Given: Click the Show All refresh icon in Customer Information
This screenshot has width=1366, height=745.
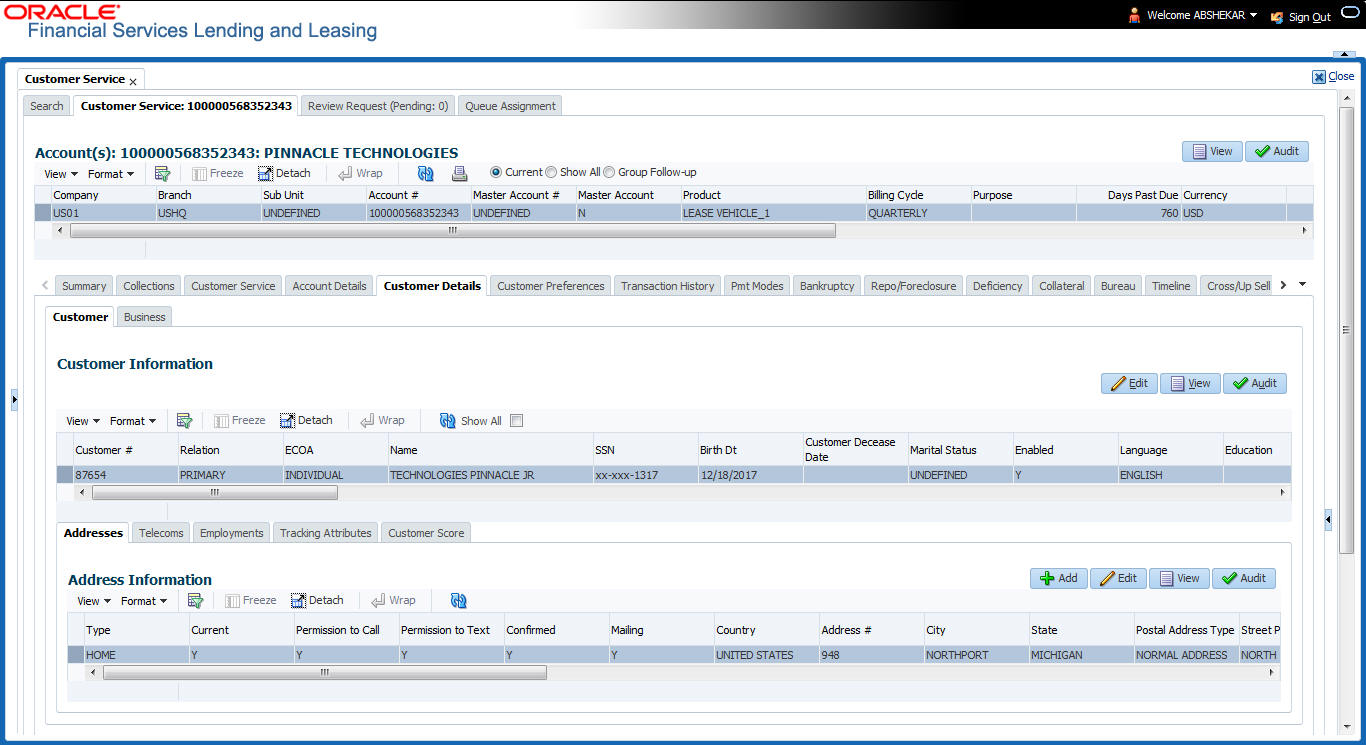Looking at the screenshot, I should click(x=448, y=421).
